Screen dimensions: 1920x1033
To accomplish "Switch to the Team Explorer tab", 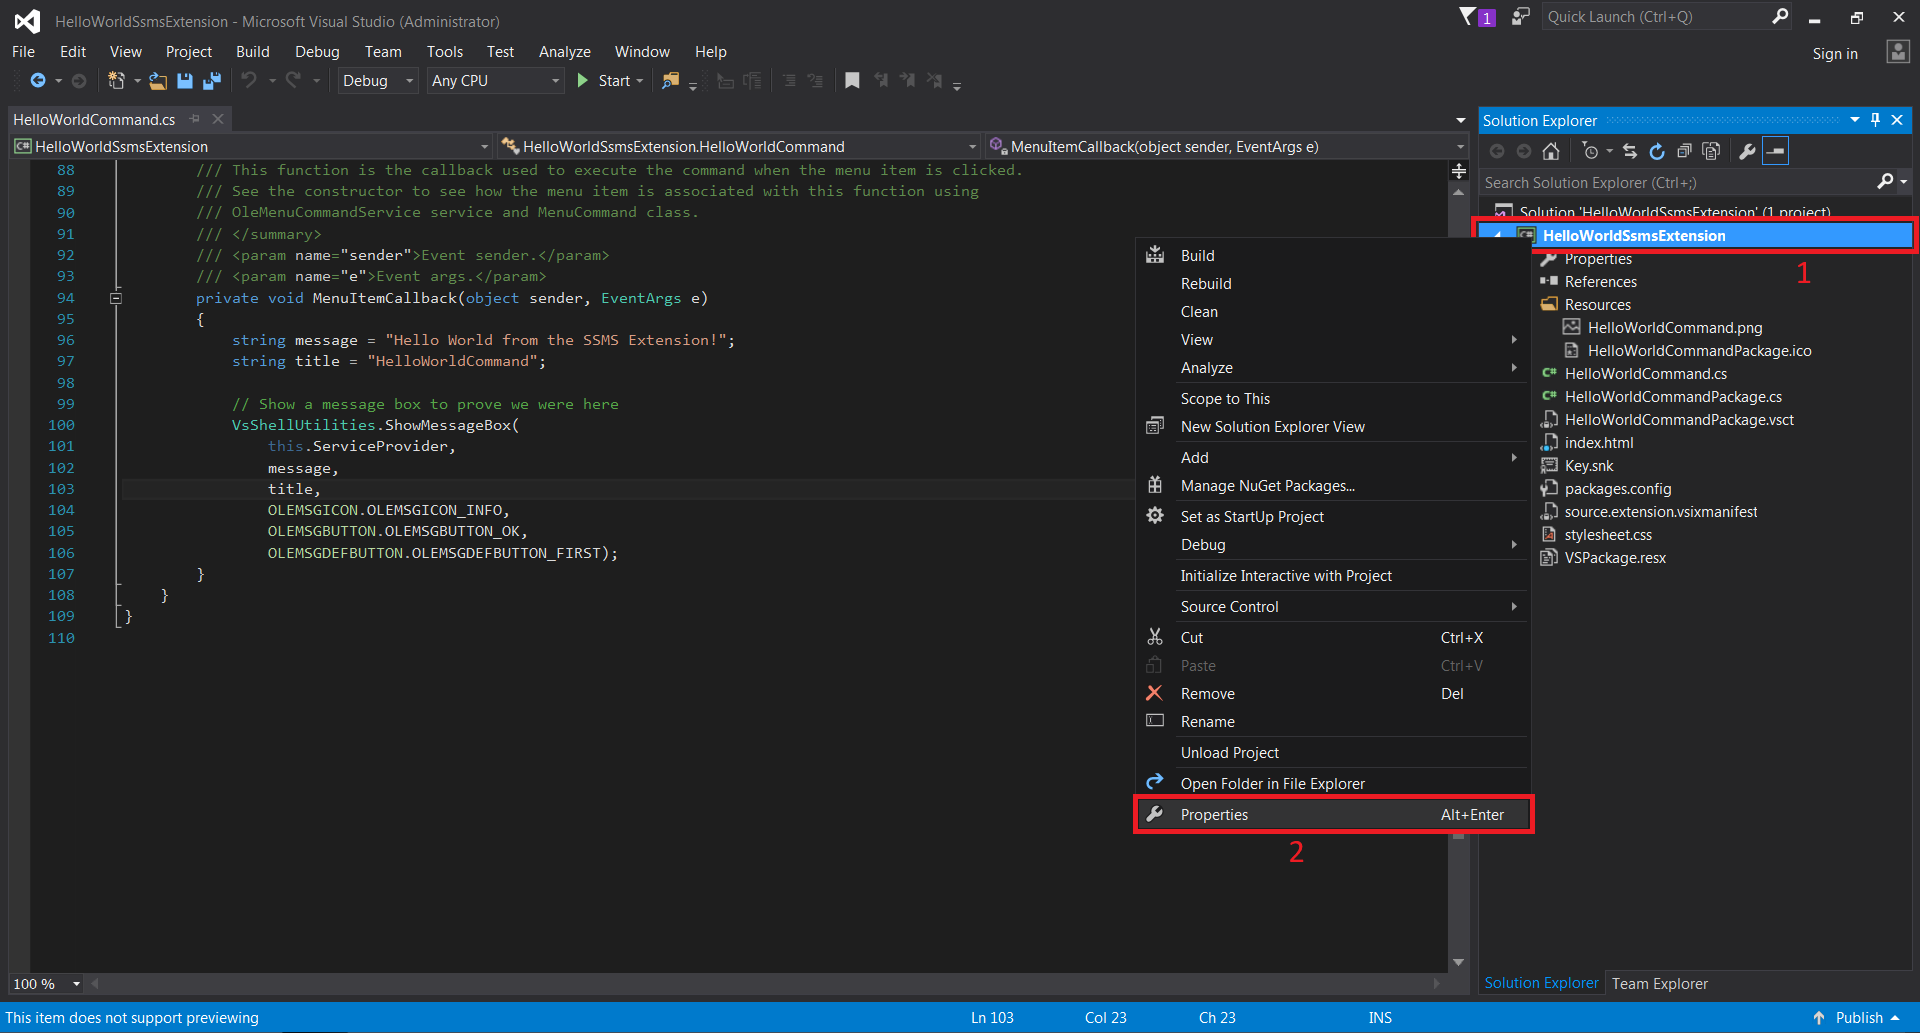I will (1659, 984).
